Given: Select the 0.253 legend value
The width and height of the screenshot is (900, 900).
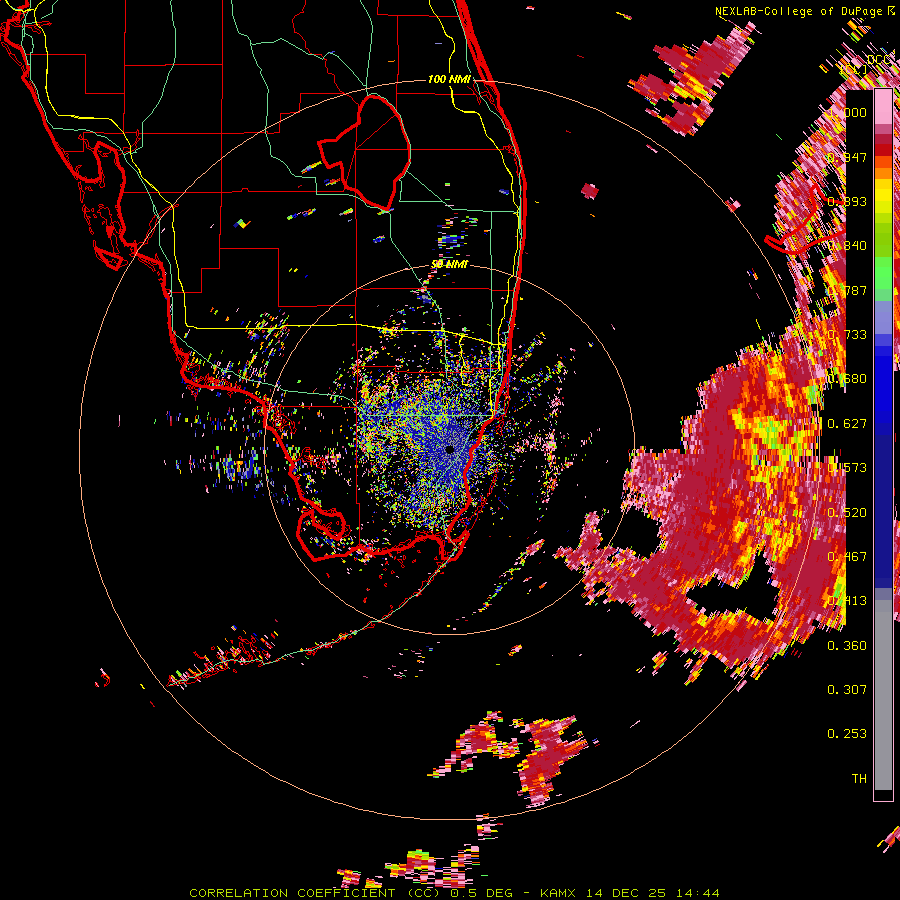Looking at the screenshot, I should [847, 734].
